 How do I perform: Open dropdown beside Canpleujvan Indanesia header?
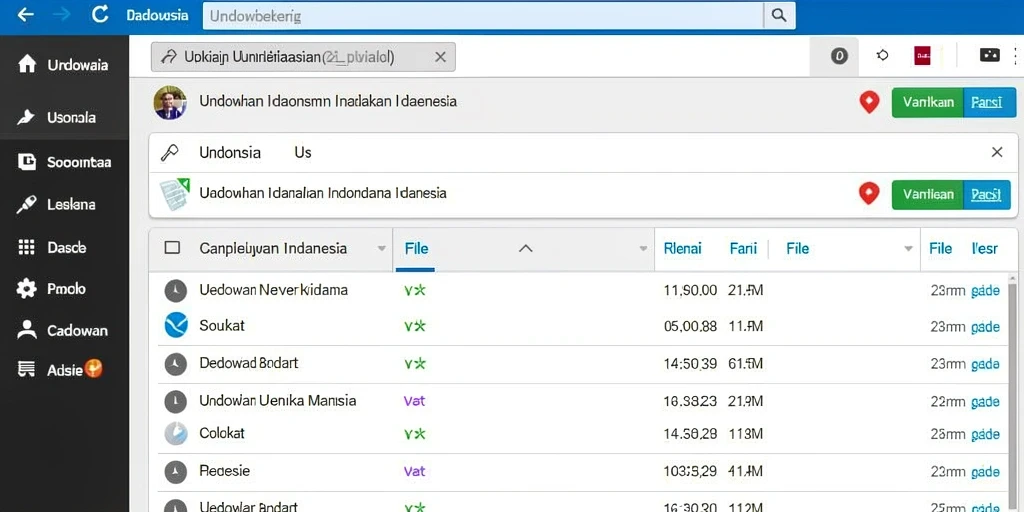pos(381,249)
